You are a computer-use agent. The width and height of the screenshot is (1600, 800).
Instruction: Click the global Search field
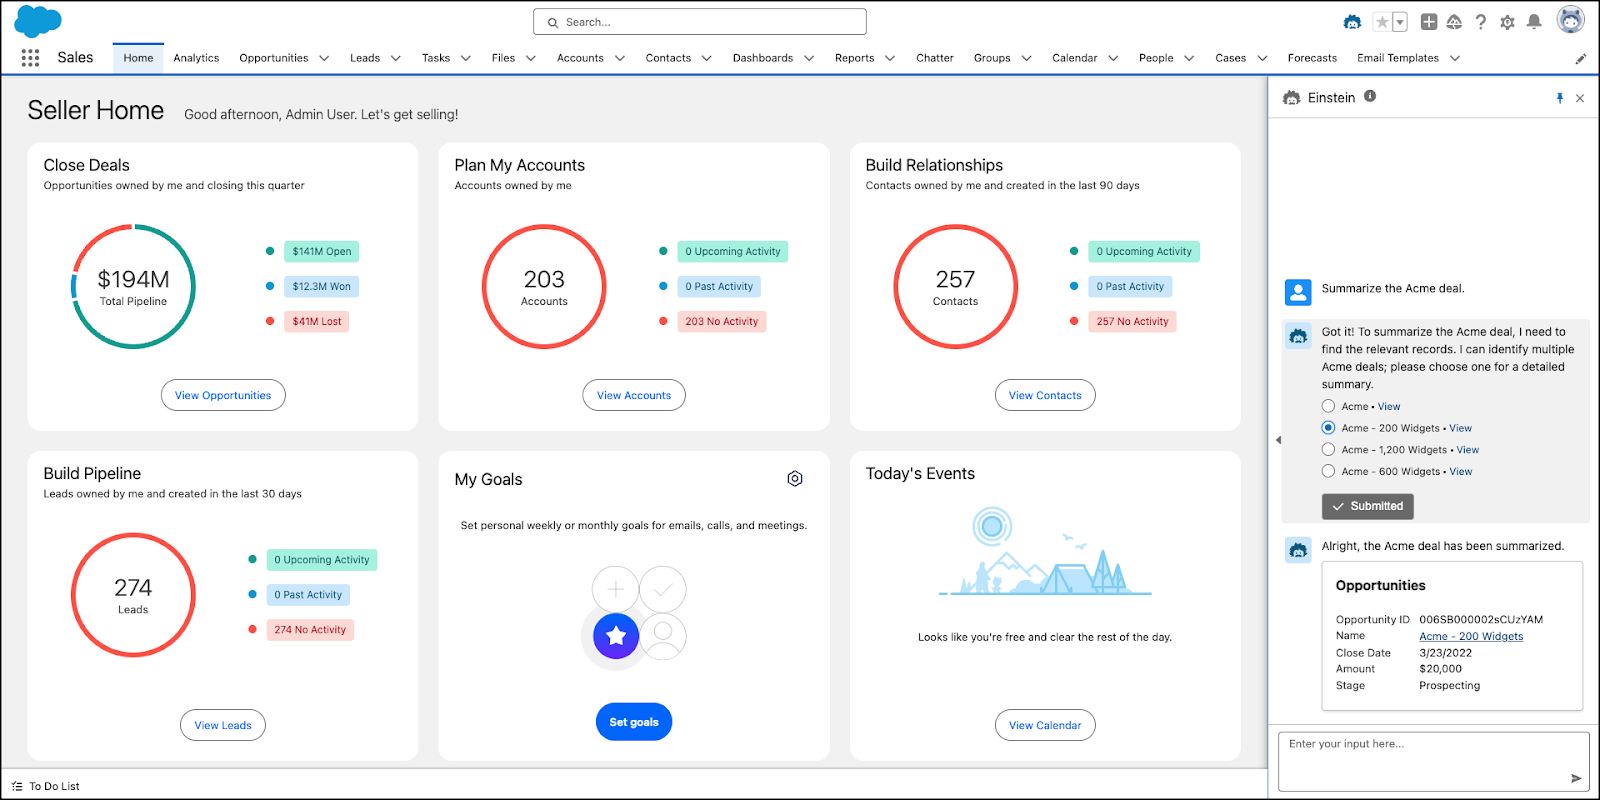(700, 22)
